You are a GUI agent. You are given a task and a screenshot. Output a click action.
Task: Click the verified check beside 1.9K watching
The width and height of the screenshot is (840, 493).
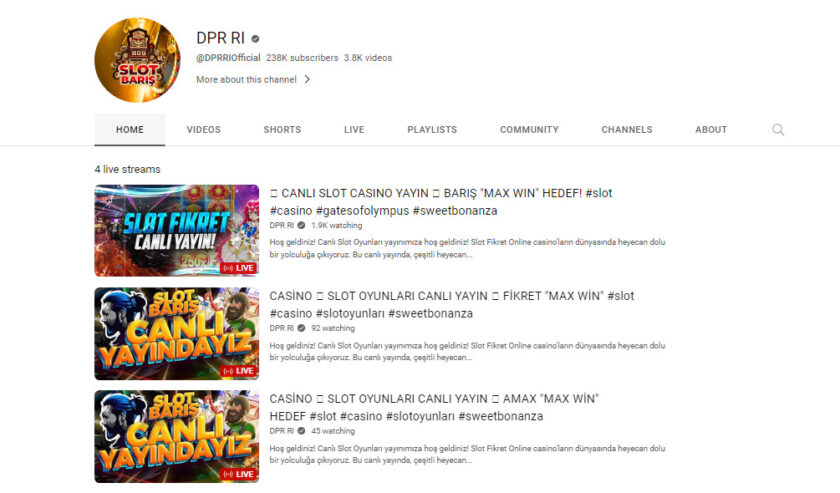point(302,226)
